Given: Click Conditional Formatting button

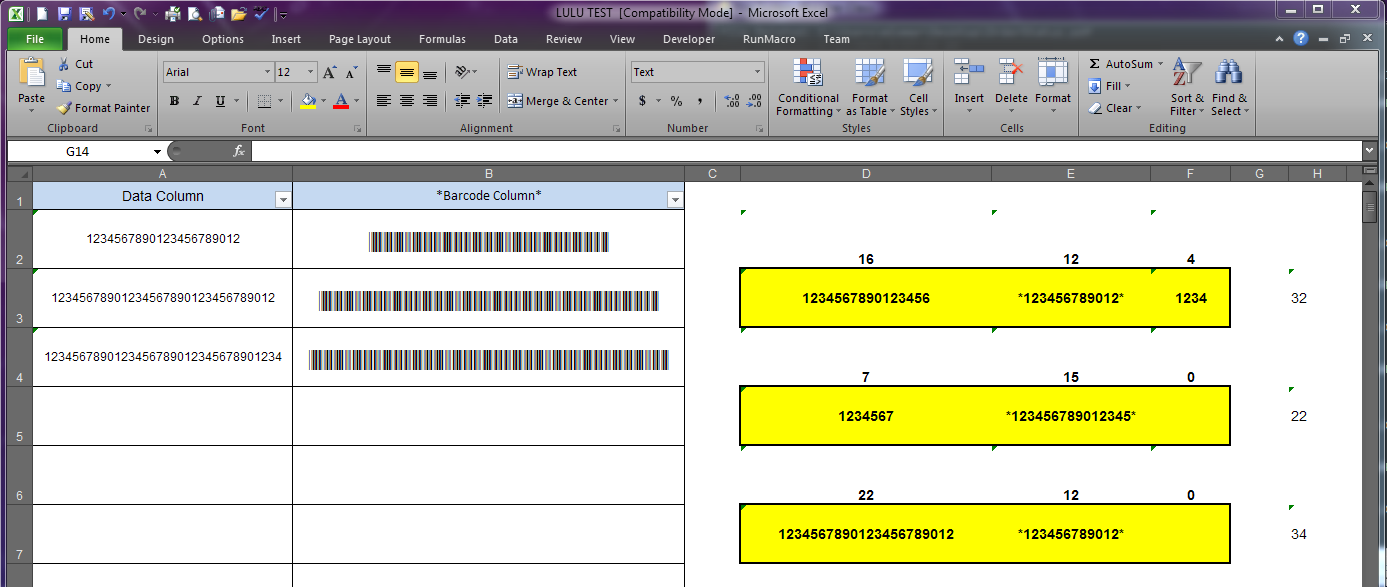Looking at the screenshot, I should point(808,88).
